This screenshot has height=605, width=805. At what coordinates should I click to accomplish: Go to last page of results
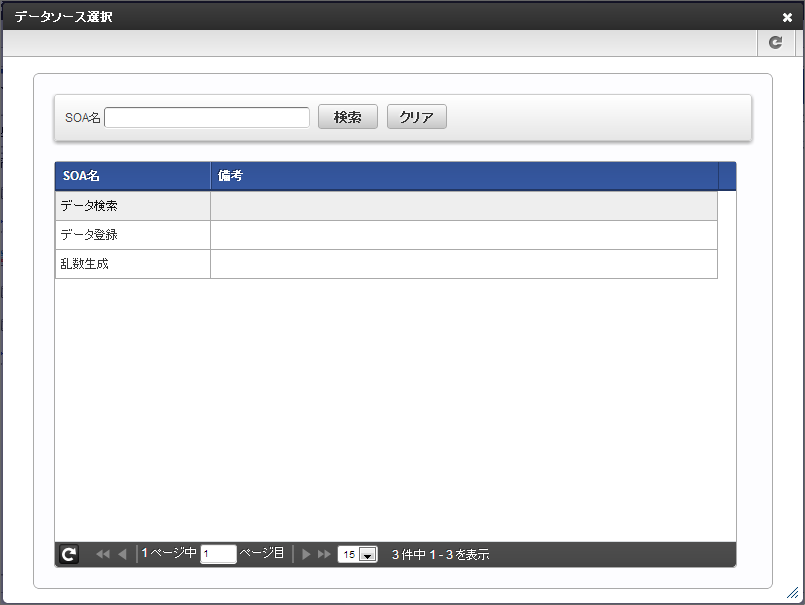324,554
